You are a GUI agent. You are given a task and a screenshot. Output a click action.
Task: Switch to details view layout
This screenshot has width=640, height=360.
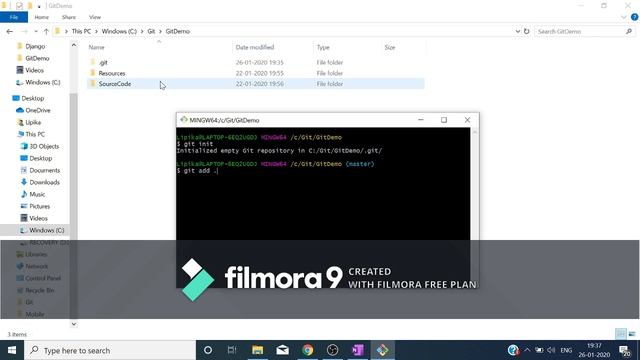click(621, 334)
